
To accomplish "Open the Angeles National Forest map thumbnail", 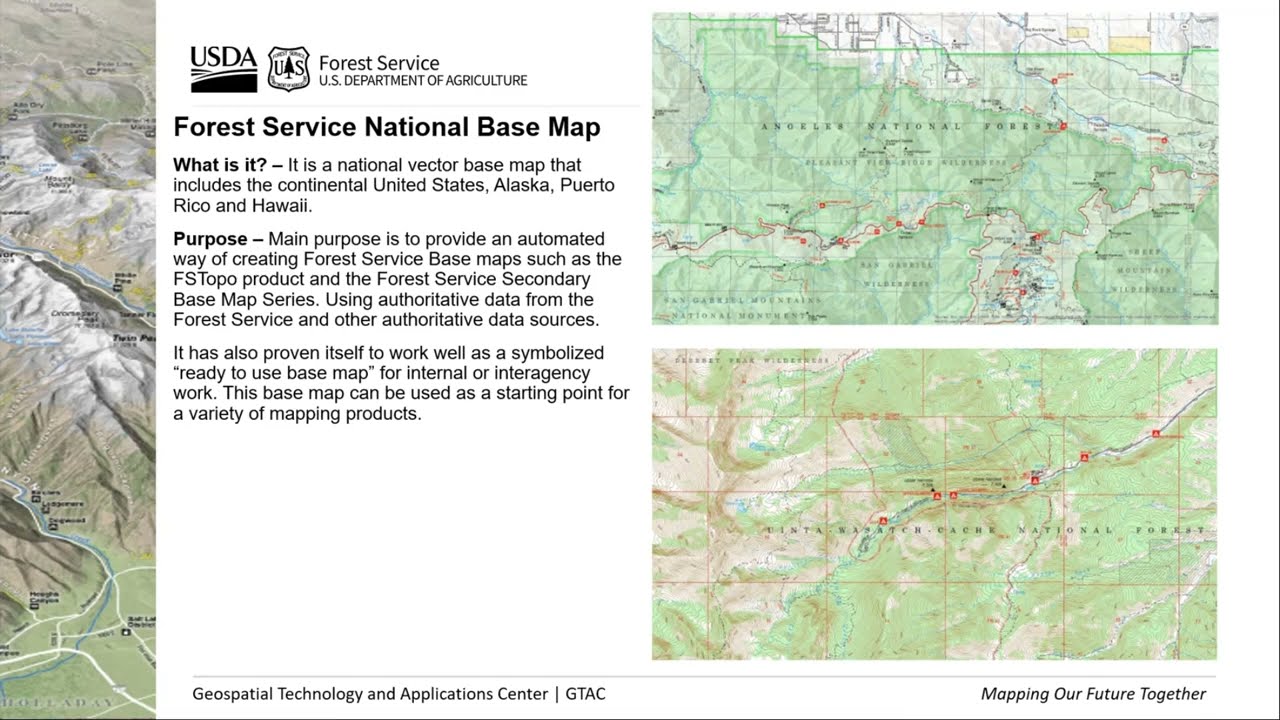I will pos(935,168).
